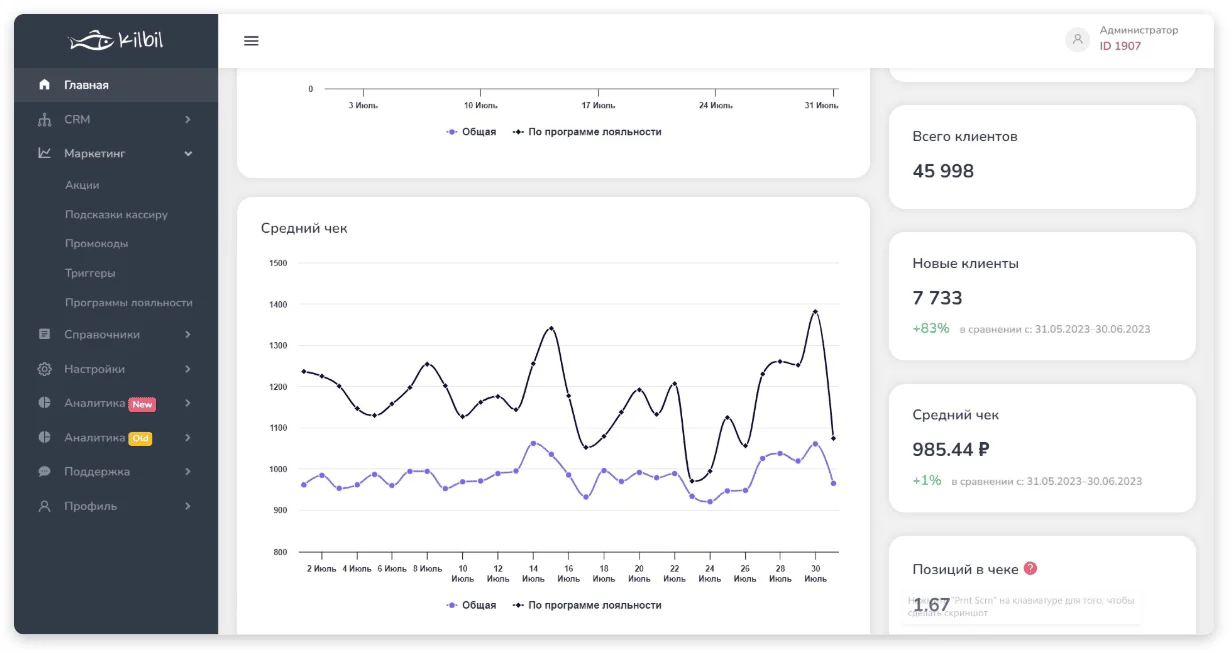This screenshot has width=1232, height=653.
Task: Expand the Аналитика Old chevron
Action: [188, 438]
